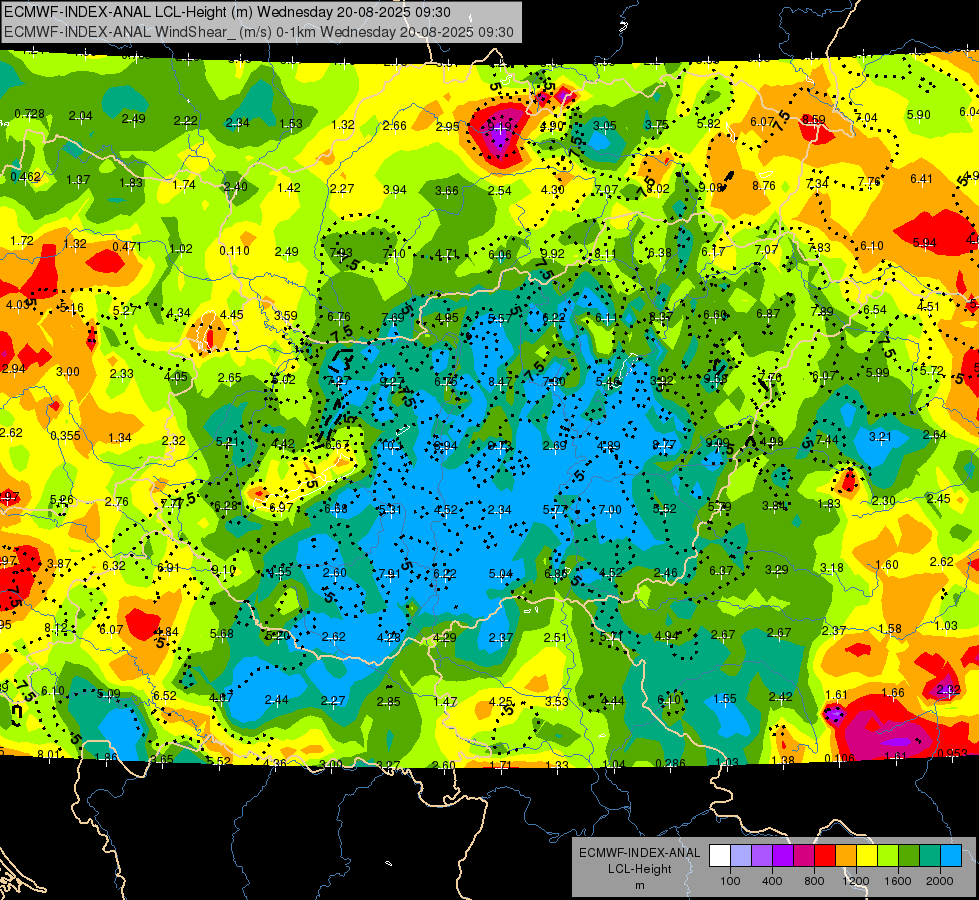Click wind shear value 3.66
This screenshot has width=979, height=900.
point(447,190)
